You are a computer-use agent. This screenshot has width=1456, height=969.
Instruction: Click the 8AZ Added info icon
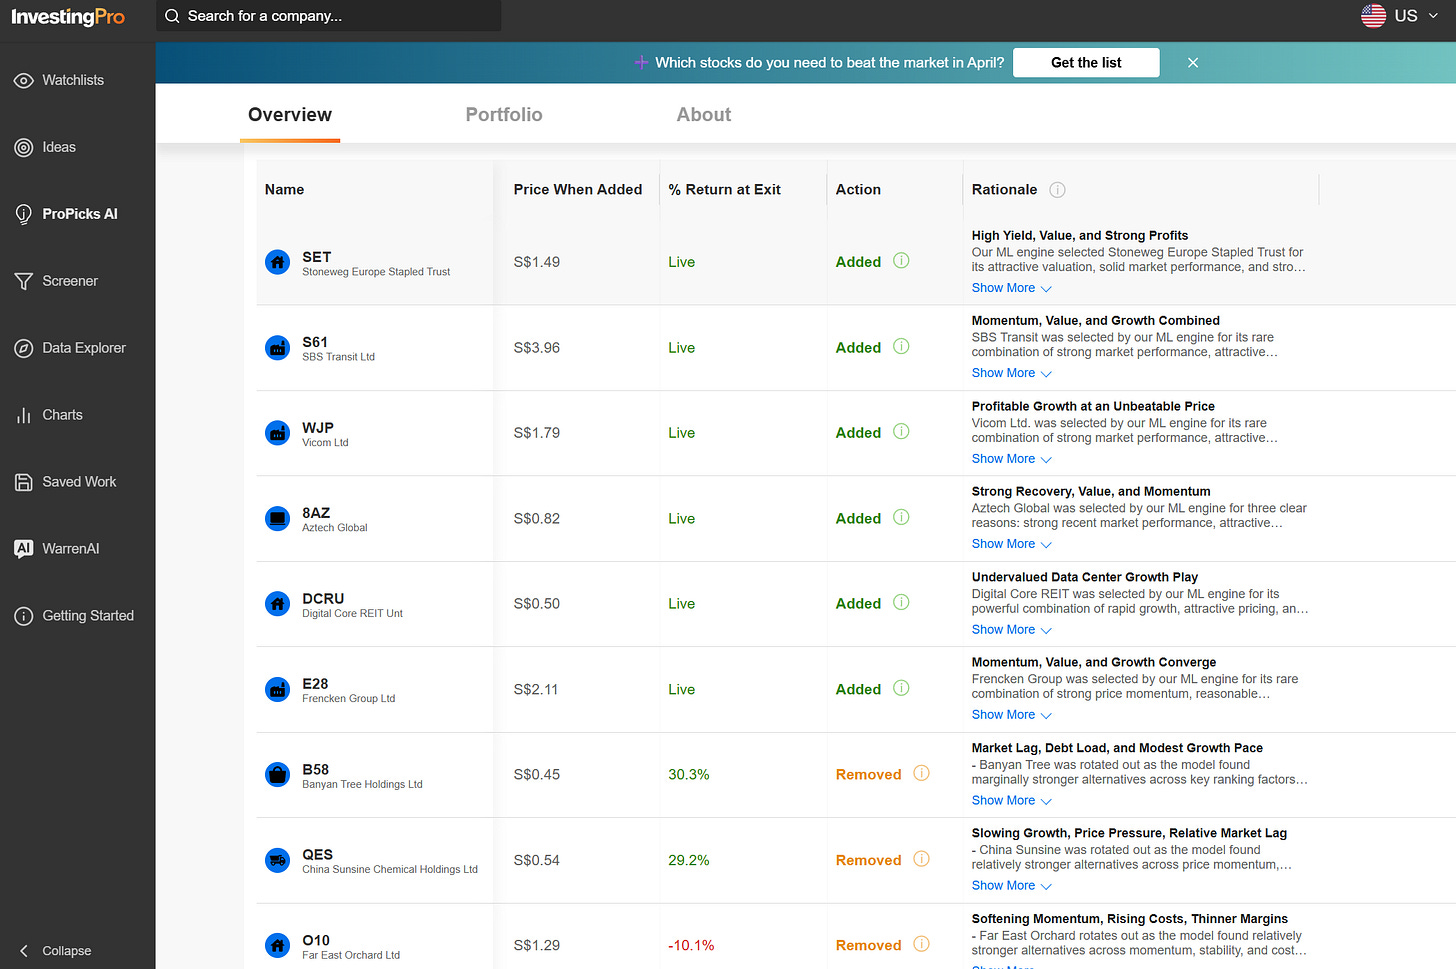[901, 518]
